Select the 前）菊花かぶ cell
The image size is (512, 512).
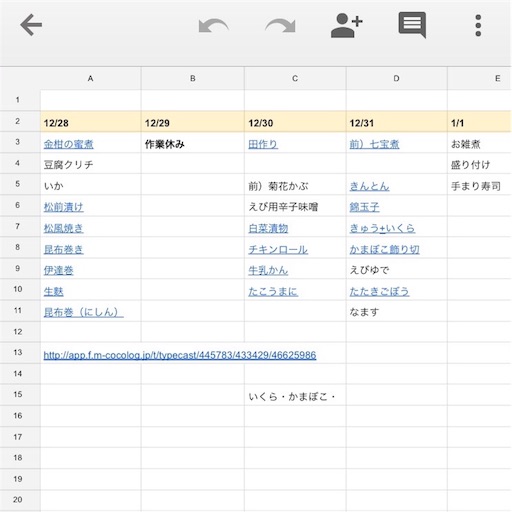295,185
